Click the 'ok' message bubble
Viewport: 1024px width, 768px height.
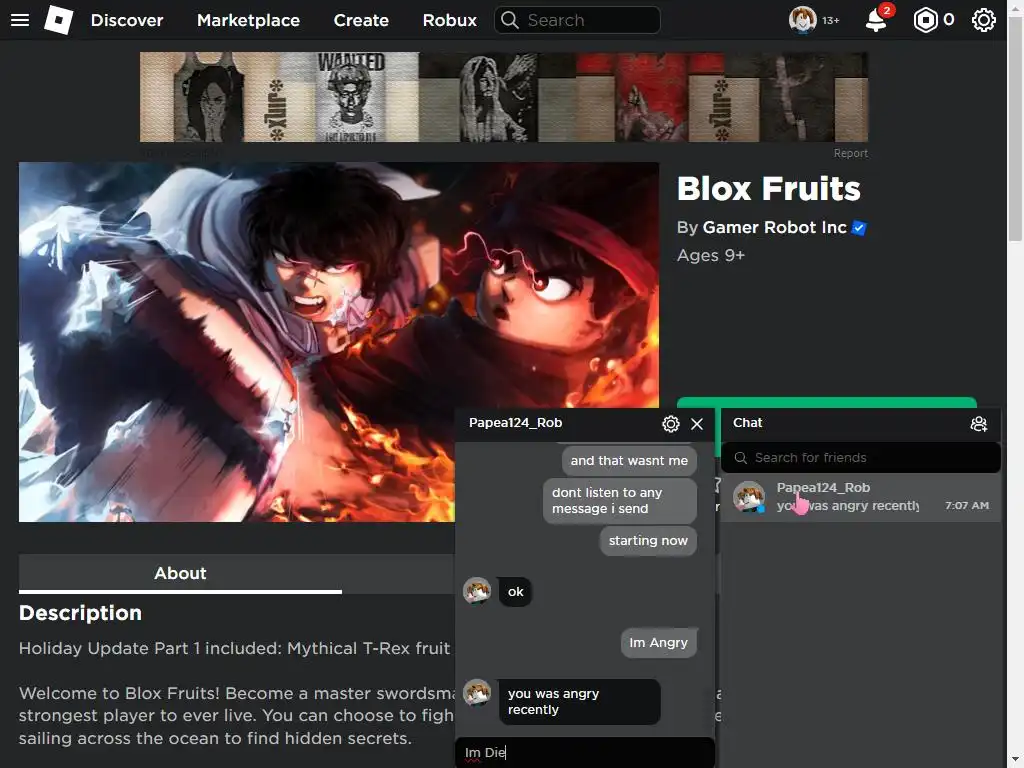click(x=515, y=592)
